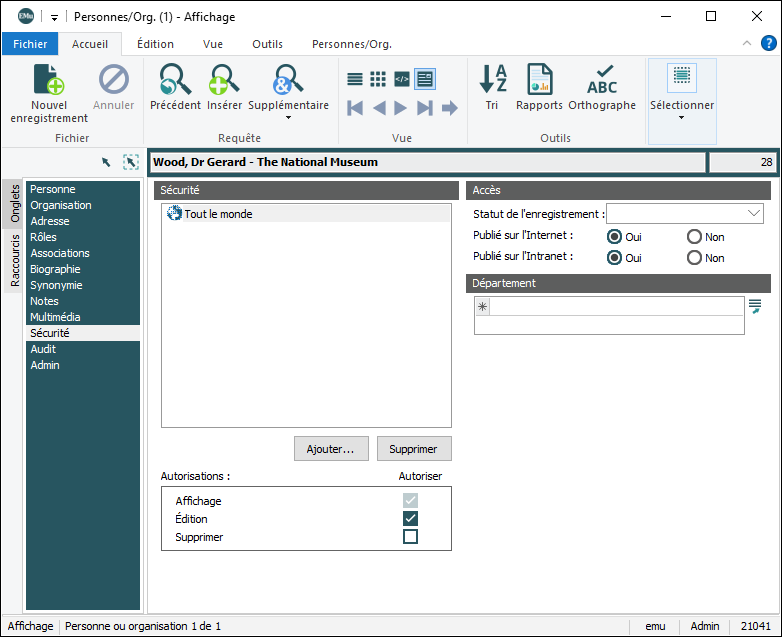
Task: Click the Insérer search icon
Action: (224, 80)
